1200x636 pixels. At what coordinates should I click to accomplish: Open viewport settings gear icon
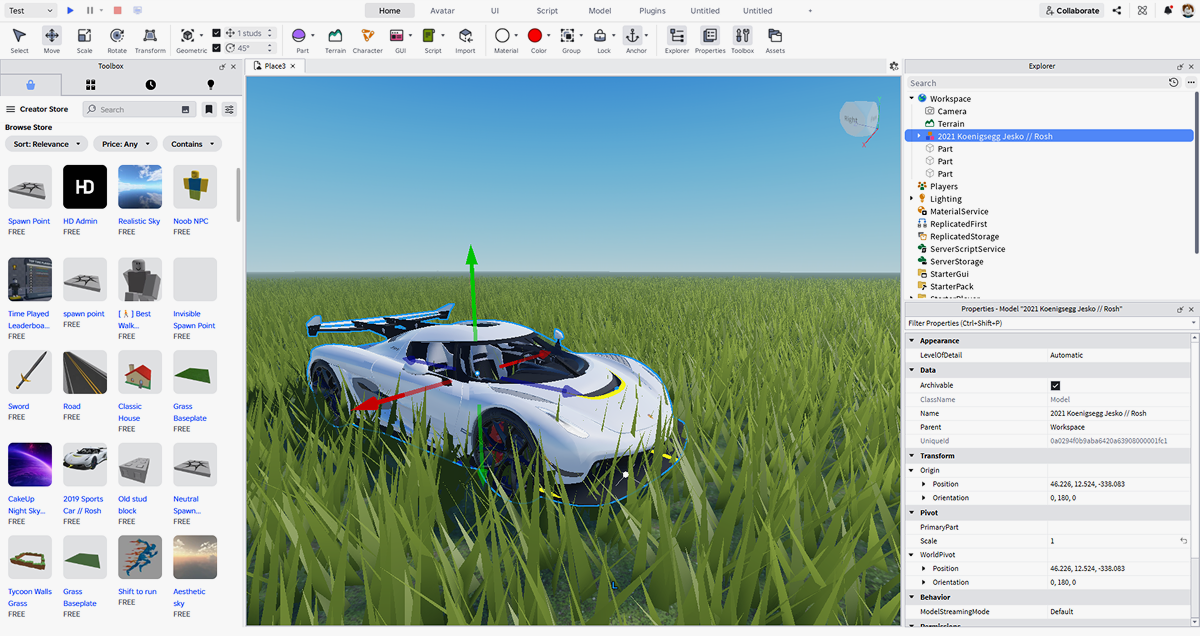(x=893, y=65)
